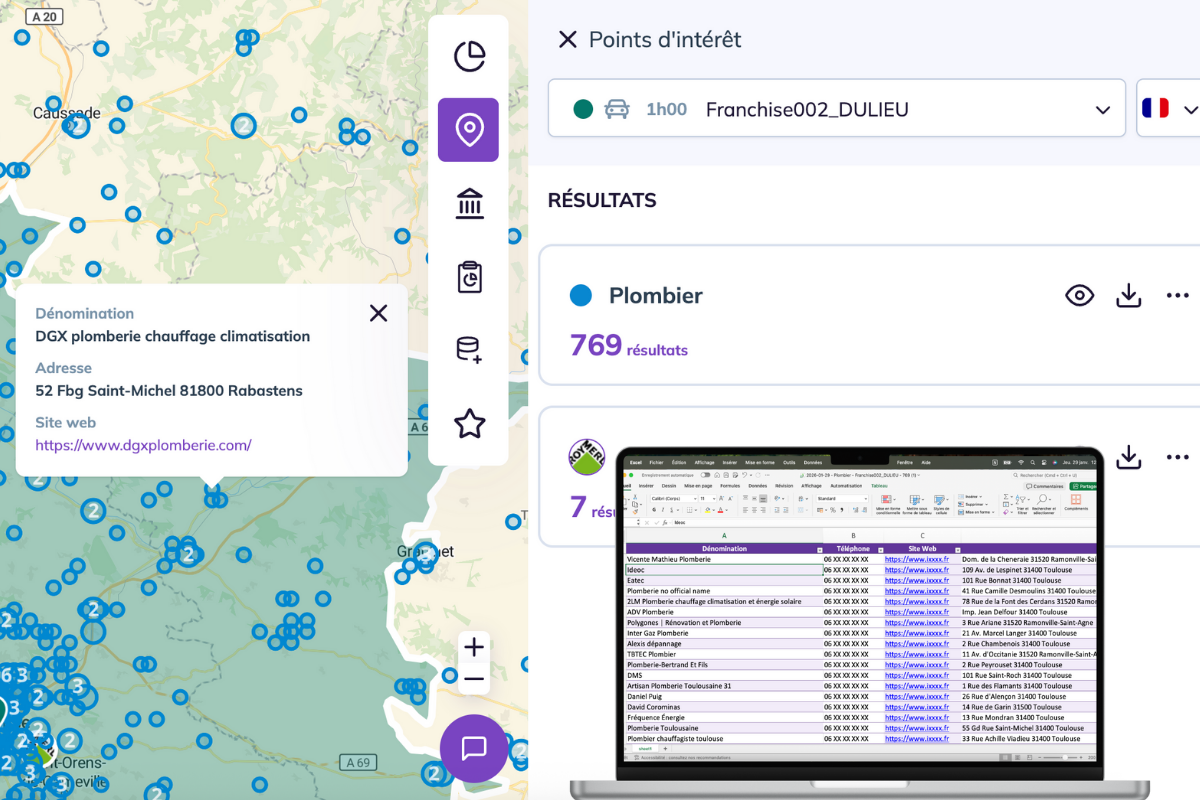This screenshot has height=800, width=1200.
Task: Open favorites via the star icon
Action: pyautogui.click(x=469, y=424)
